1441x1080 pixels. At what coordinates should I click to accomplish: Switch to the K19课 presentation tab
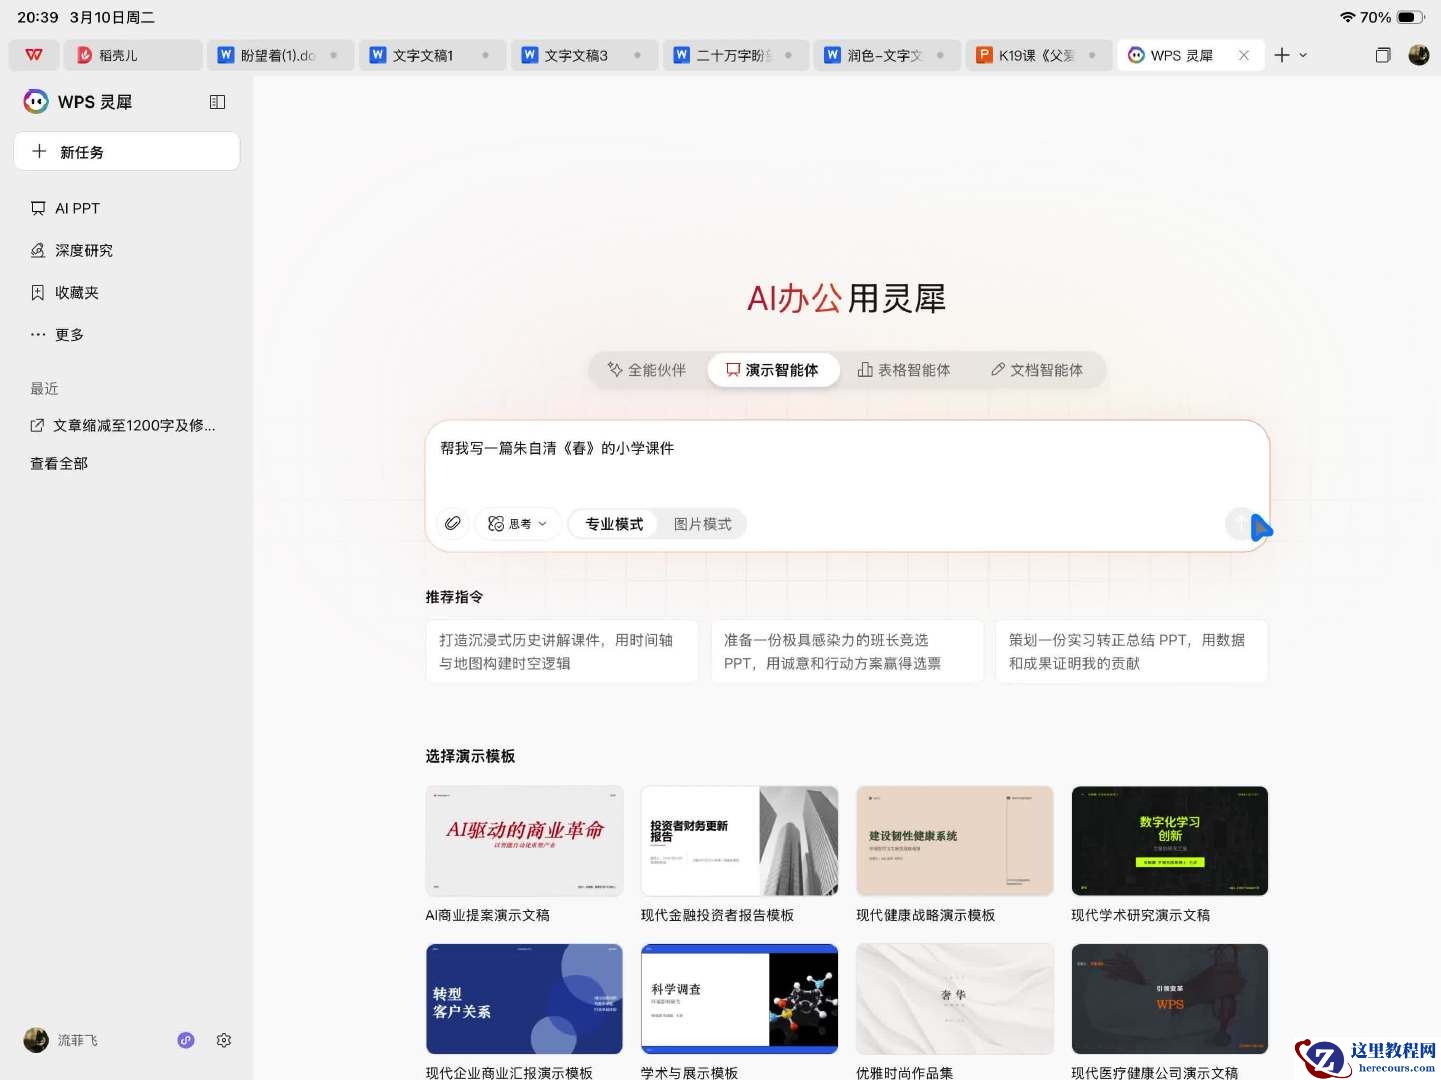tap(1038, 55)
